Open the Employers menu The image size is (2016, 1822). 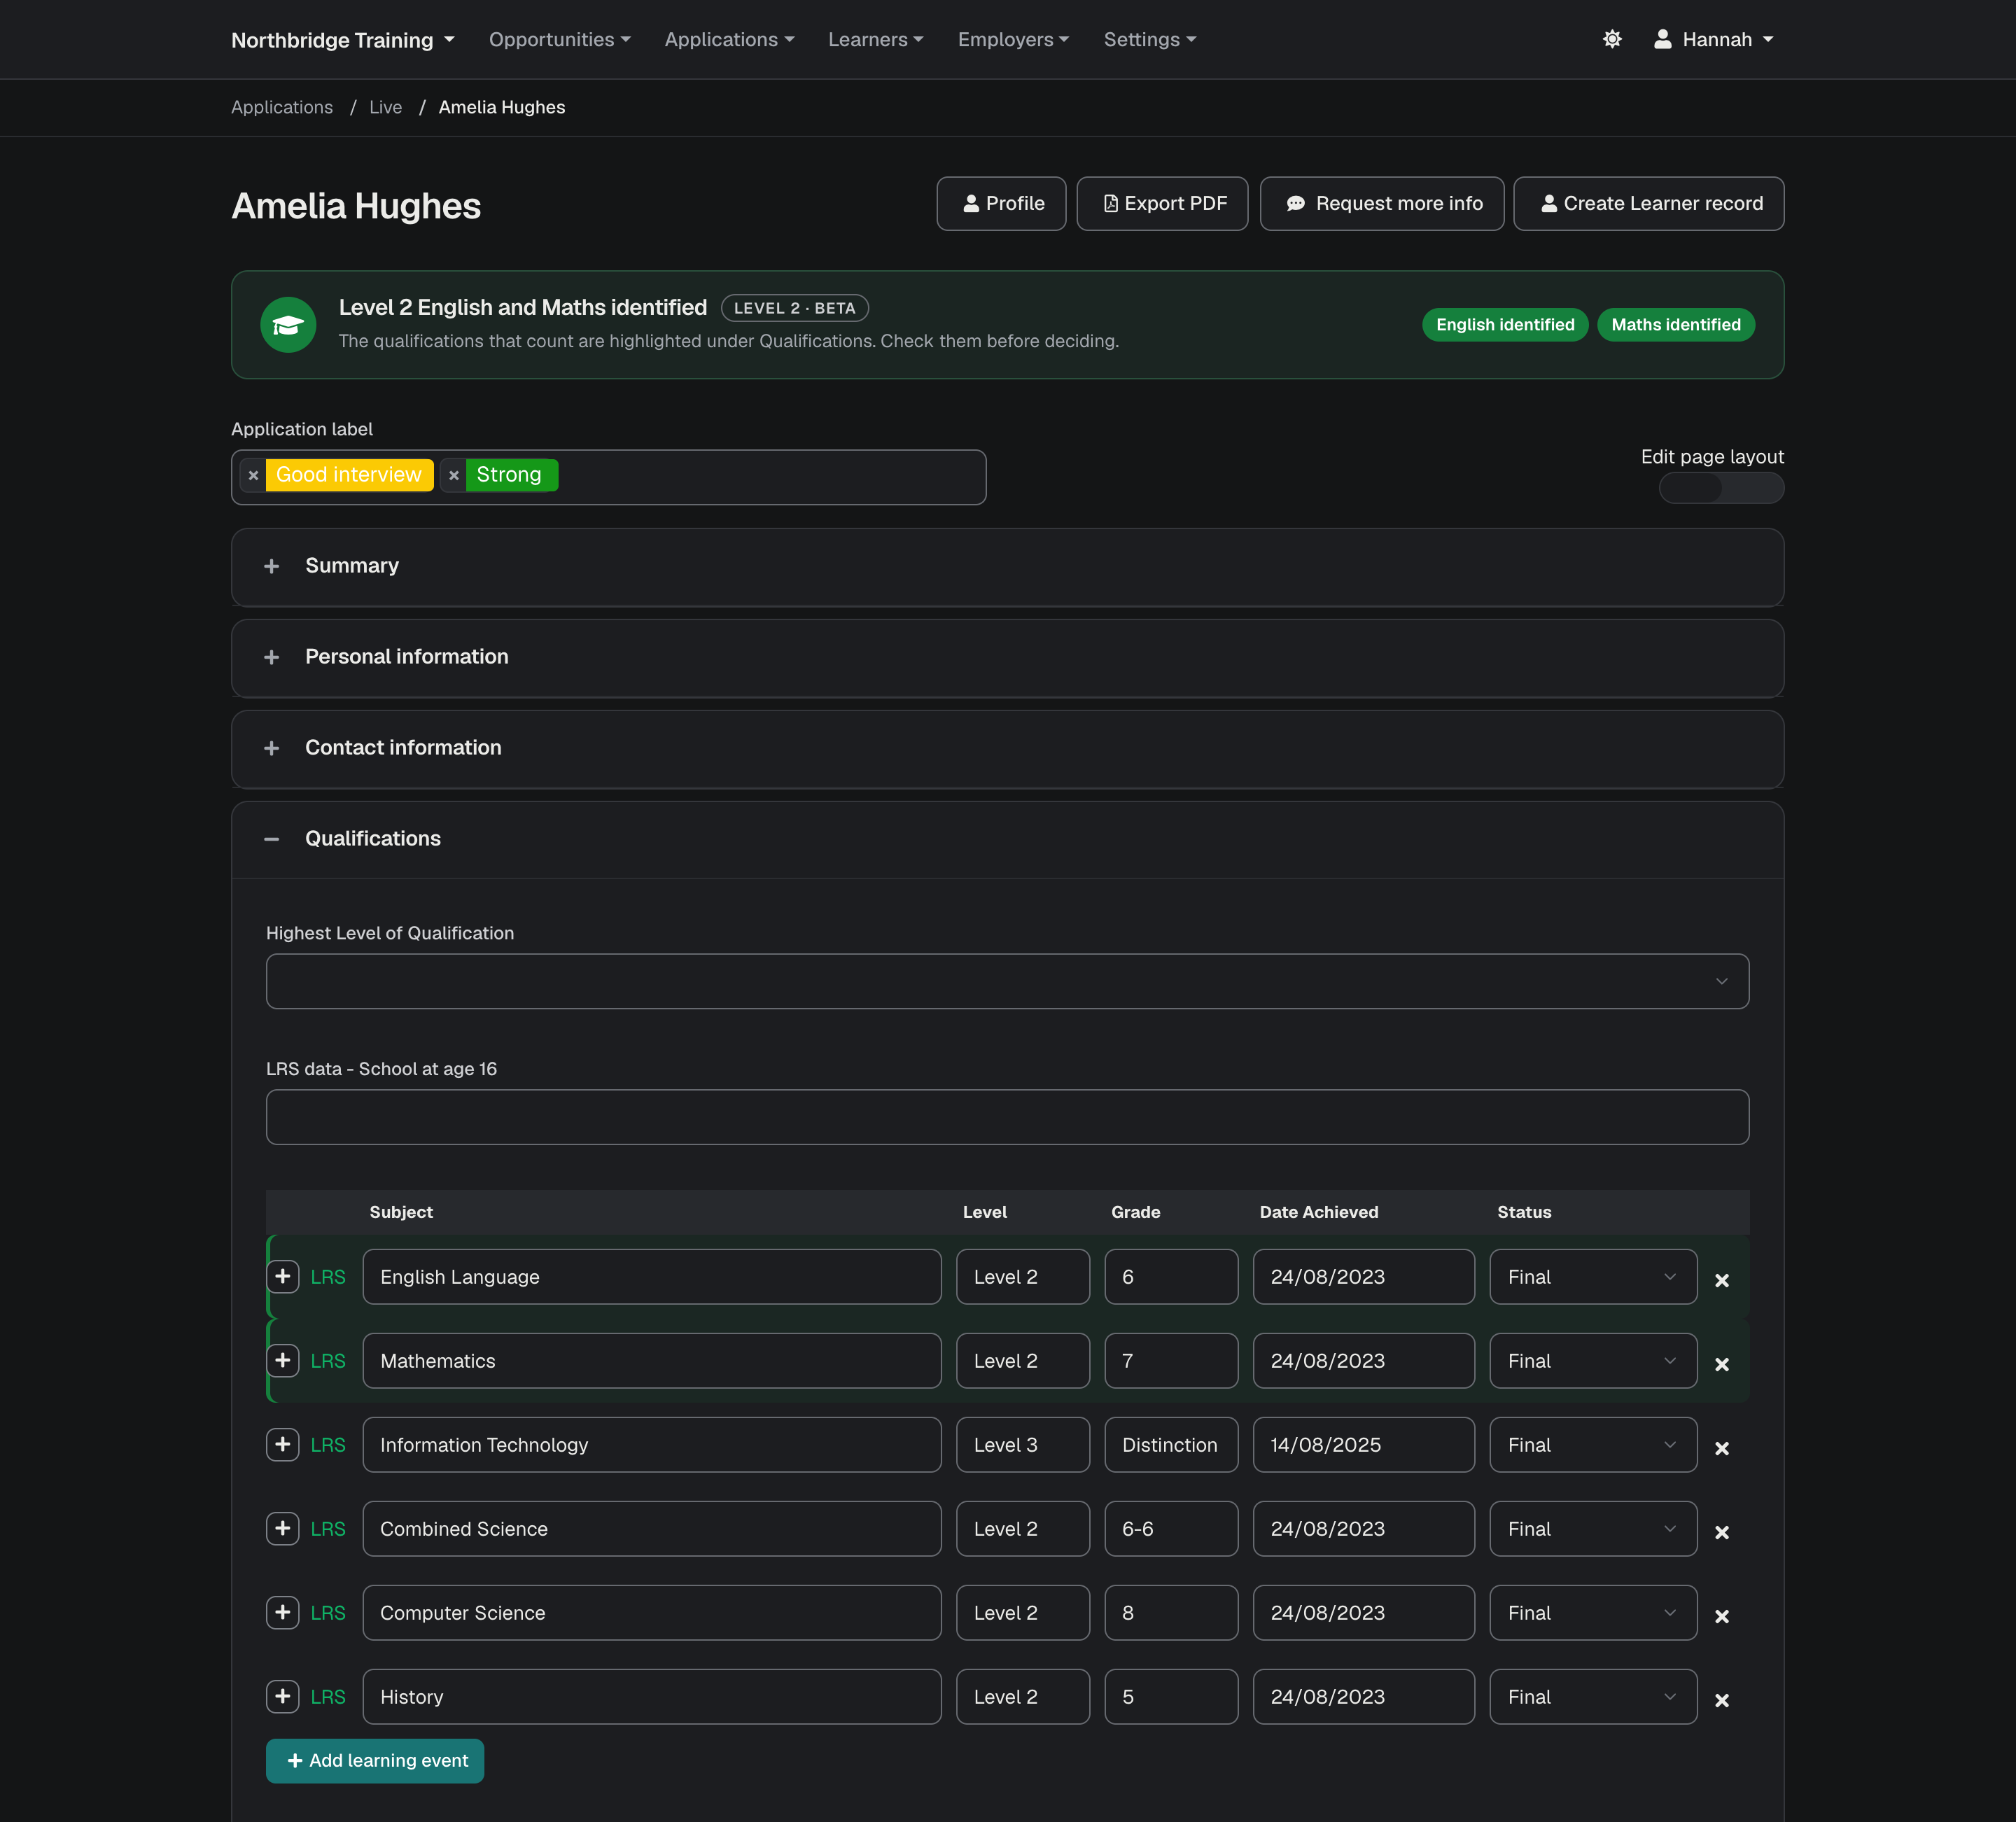1013,39
